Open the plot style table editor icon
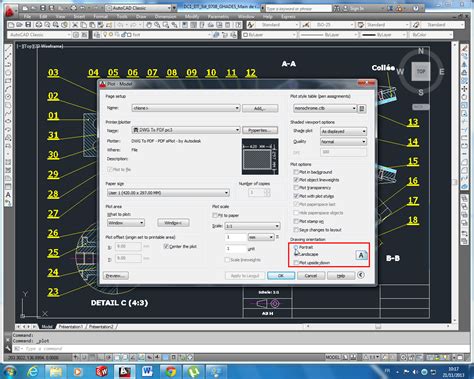This screenshot has height=379, width=474. coord(362,108)
